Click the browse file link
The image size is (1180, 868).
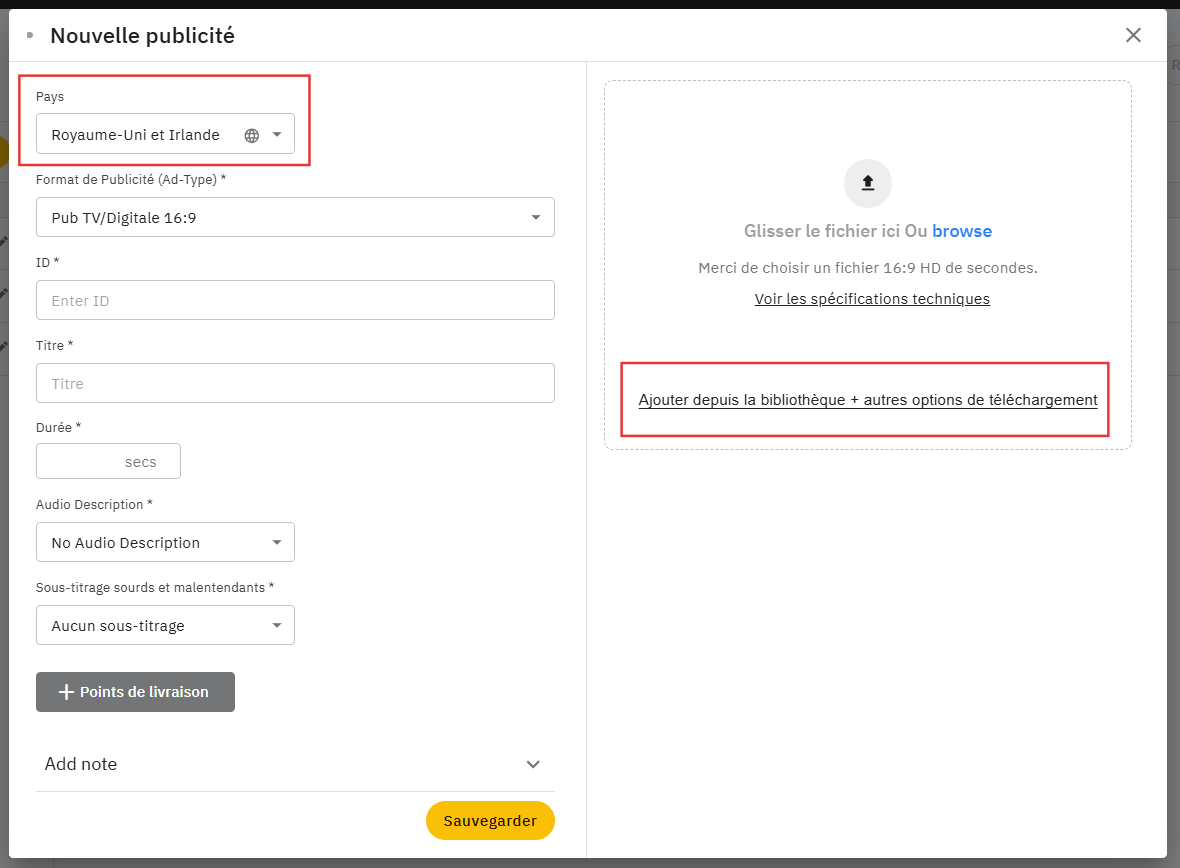point(962,231)
